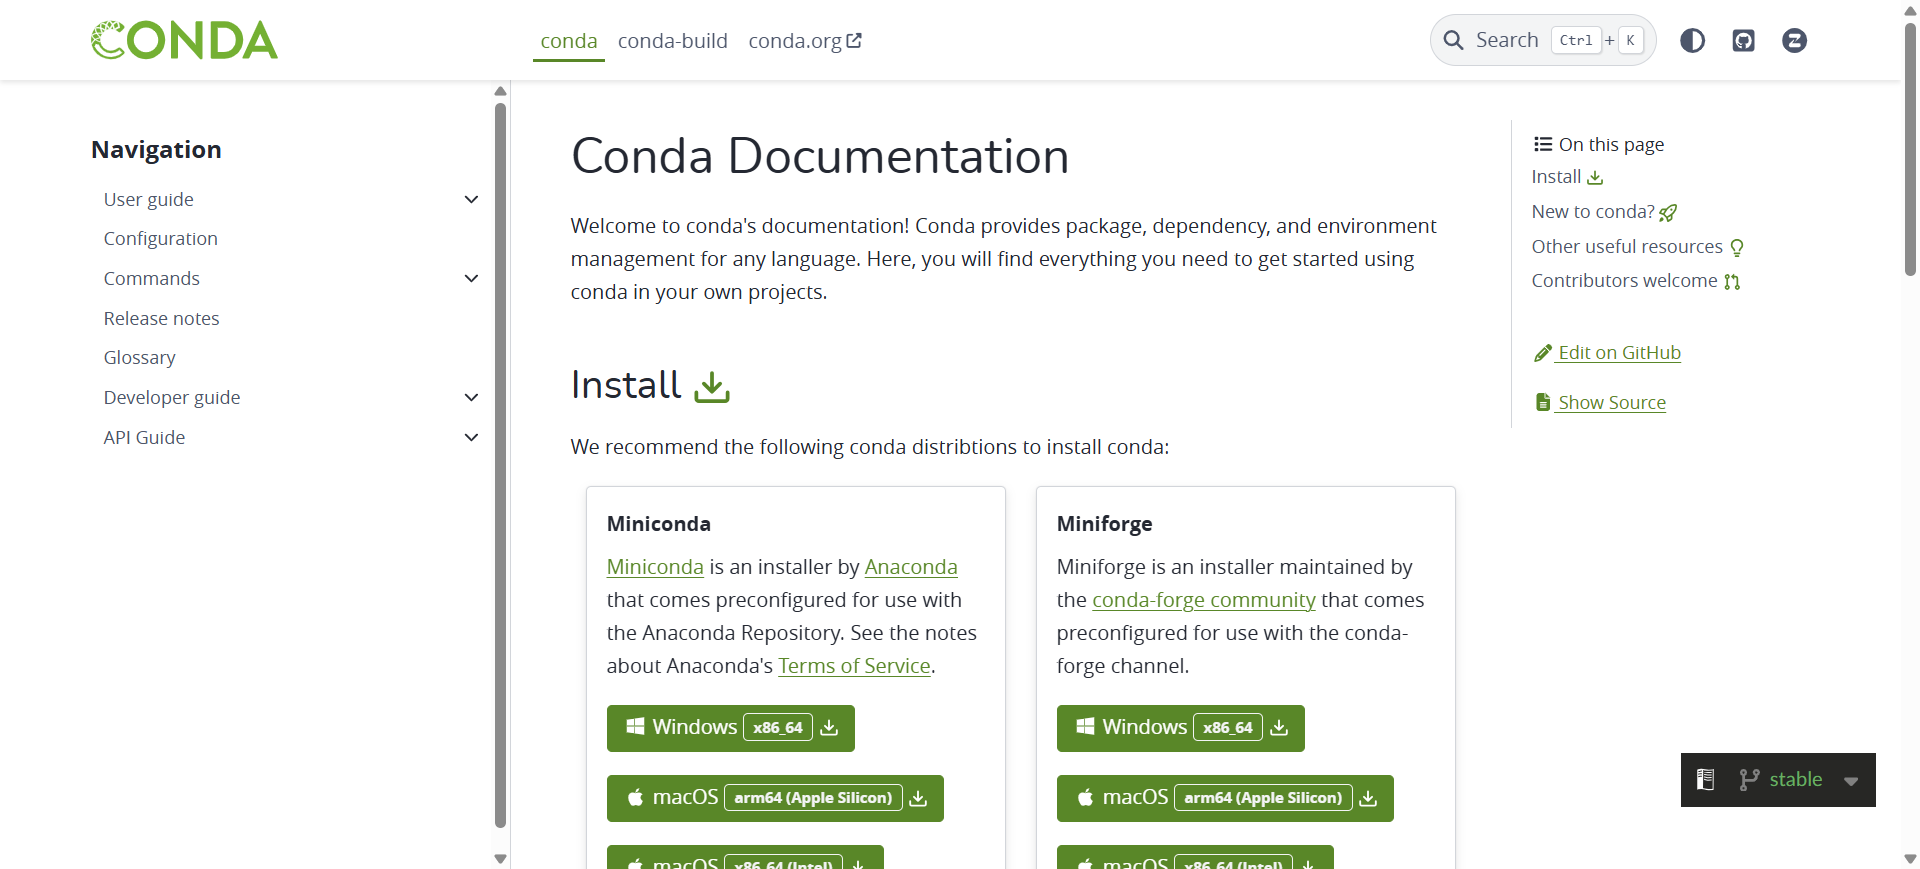Open Release notes in navigation
The image size is (1920, 869).
point(162,318)
